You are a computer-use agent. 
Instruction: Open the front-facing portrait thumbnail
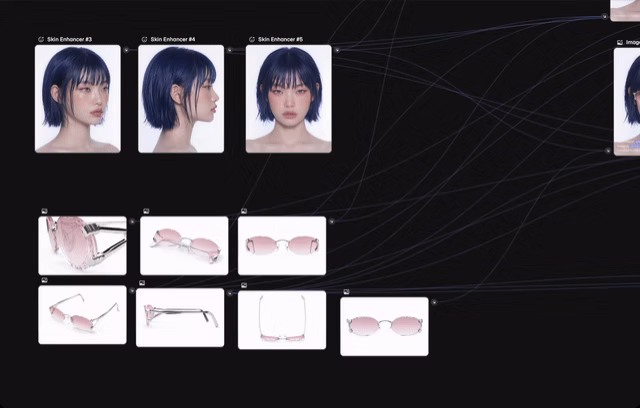(x=289, y=99)
